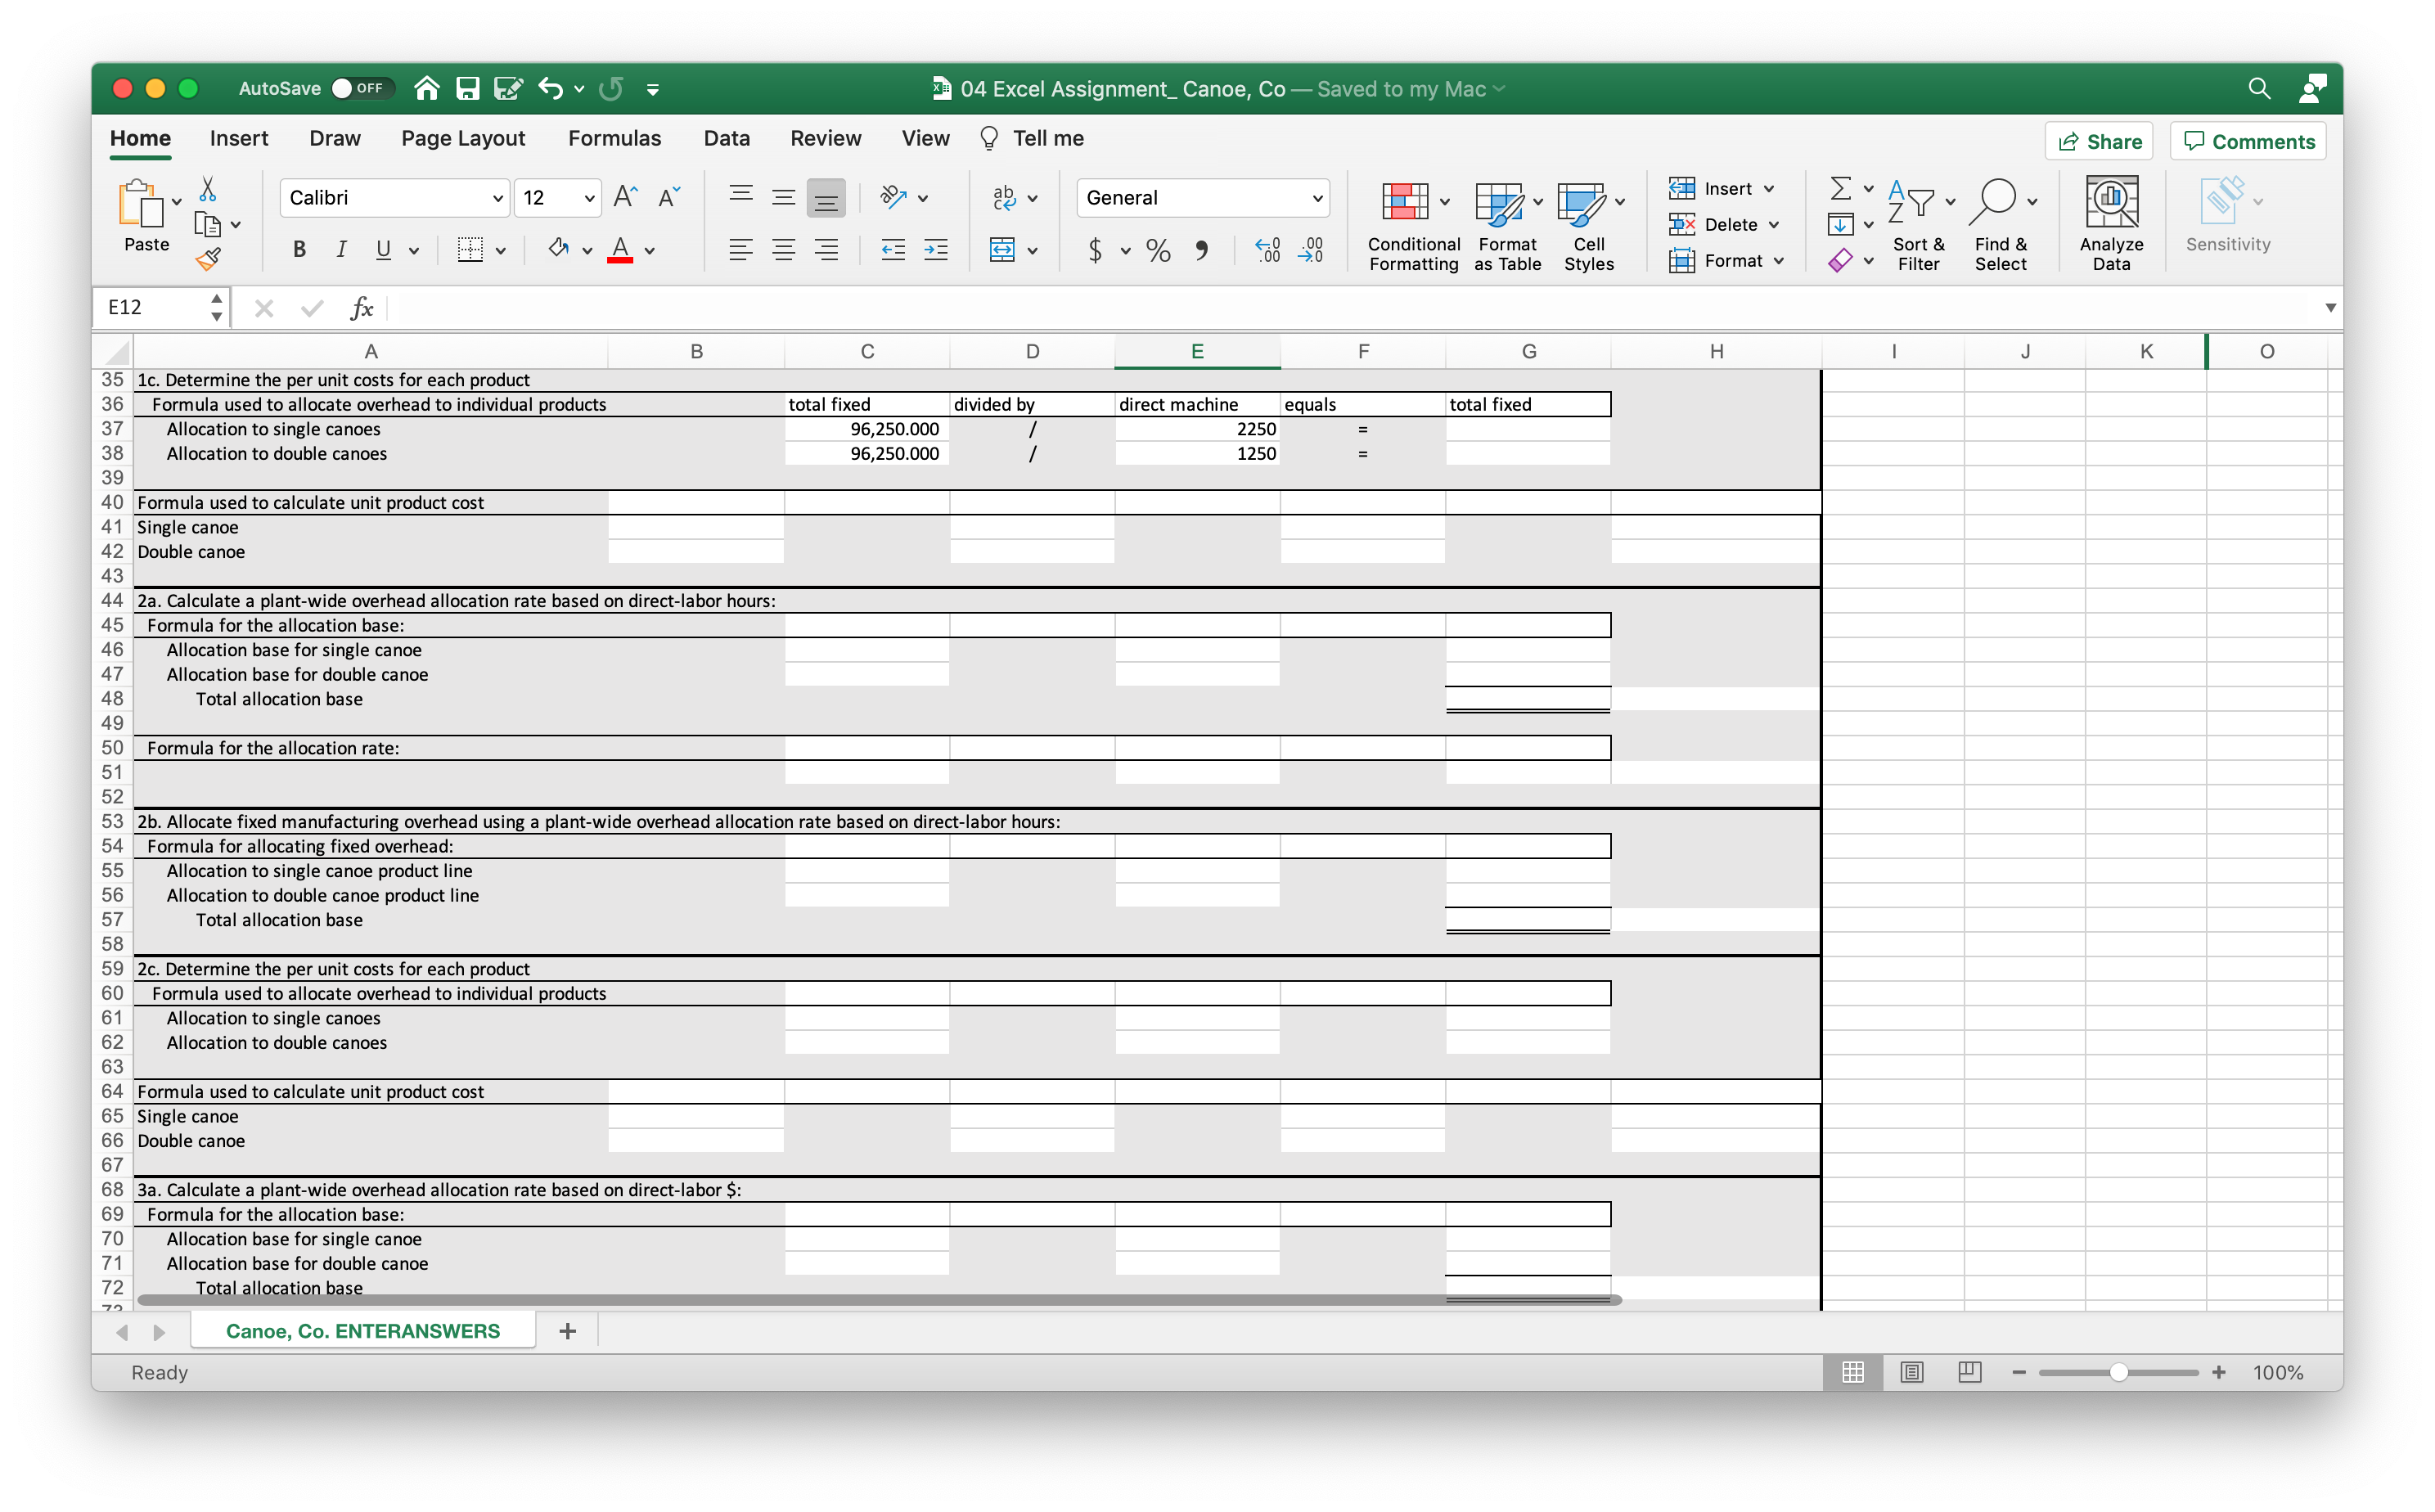
Task: Toggle underline formatting
Action: pos(384,250)
